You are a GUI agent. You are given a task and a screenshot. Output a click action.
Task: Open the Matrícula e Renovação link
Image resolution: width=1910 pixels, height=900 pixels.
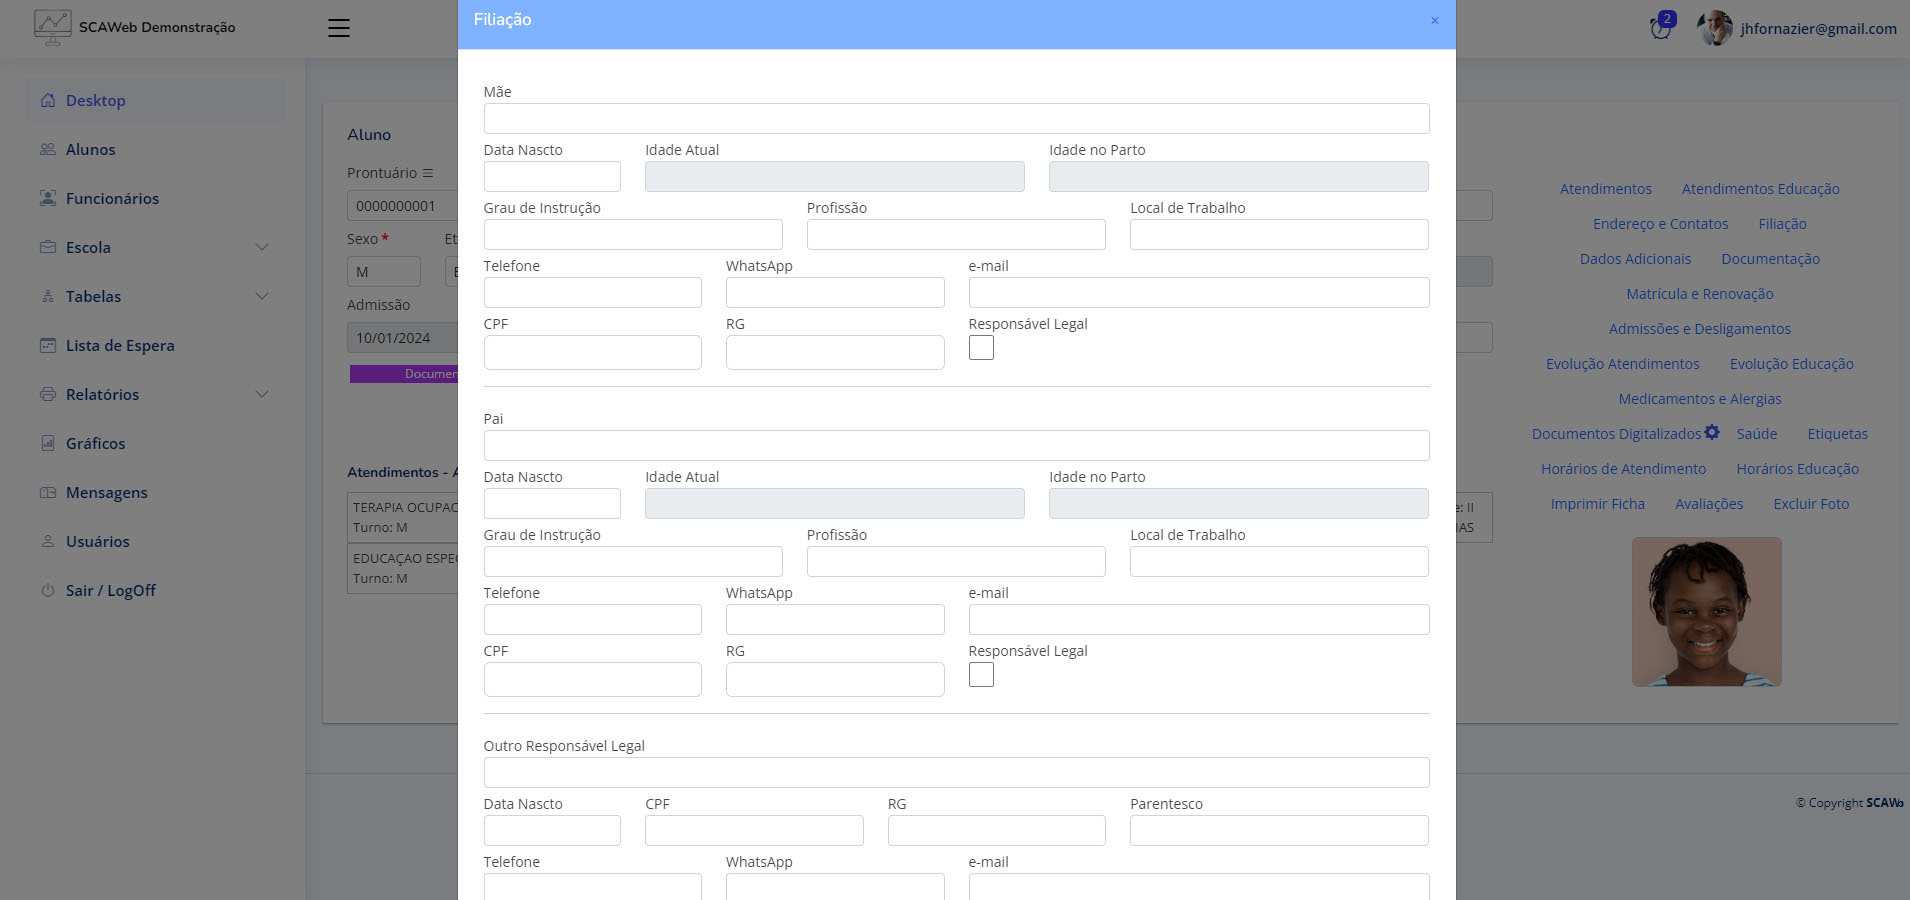click(x=1699, y=294)
